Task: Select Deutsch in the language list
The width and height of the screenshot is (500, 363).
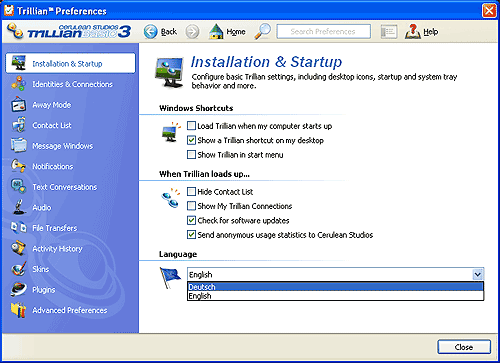Action: 335,287
